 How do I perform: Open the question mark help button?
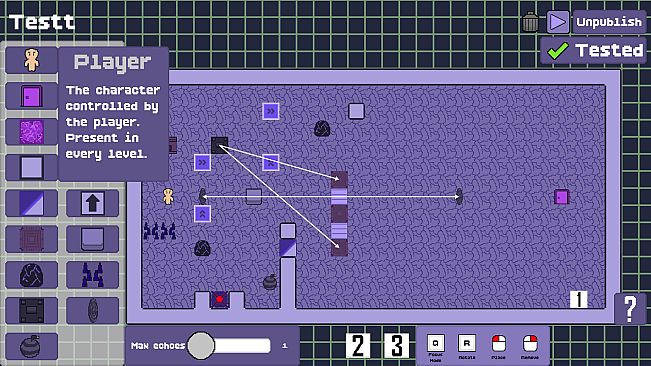tap(630, 309)
